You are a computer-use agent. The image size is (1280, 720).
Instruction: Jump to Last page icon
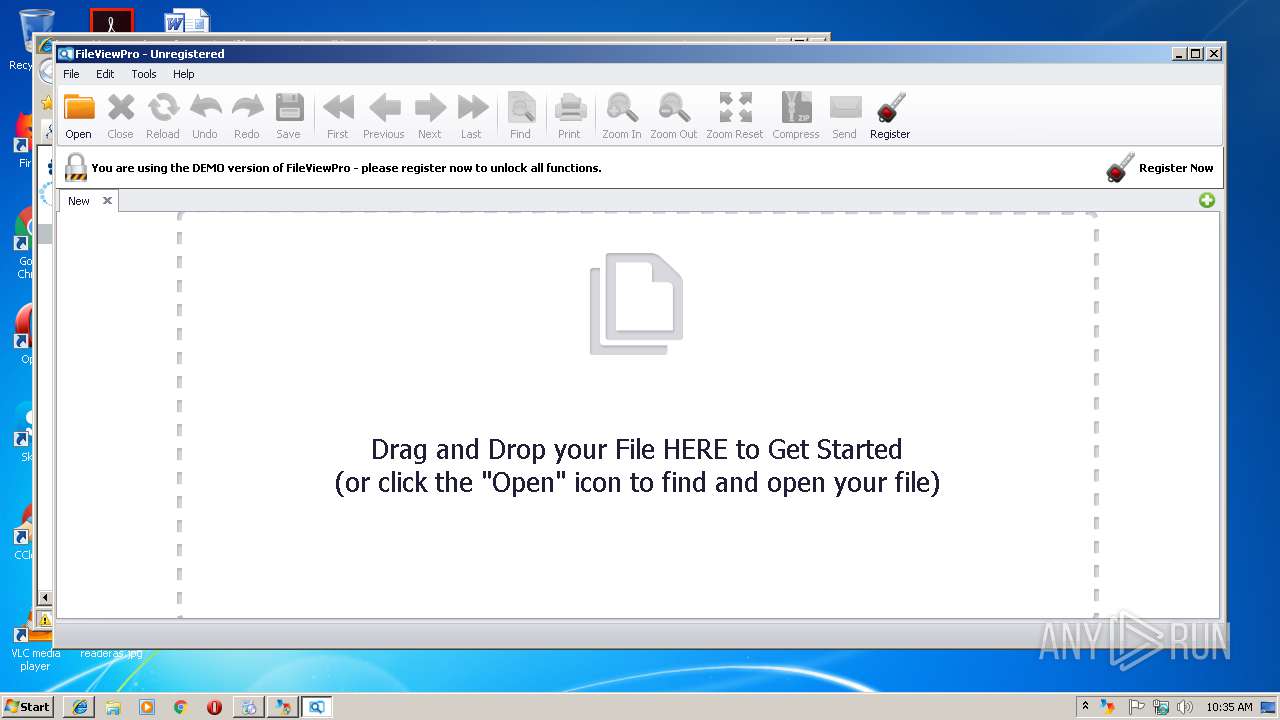[x=472, y=108]
